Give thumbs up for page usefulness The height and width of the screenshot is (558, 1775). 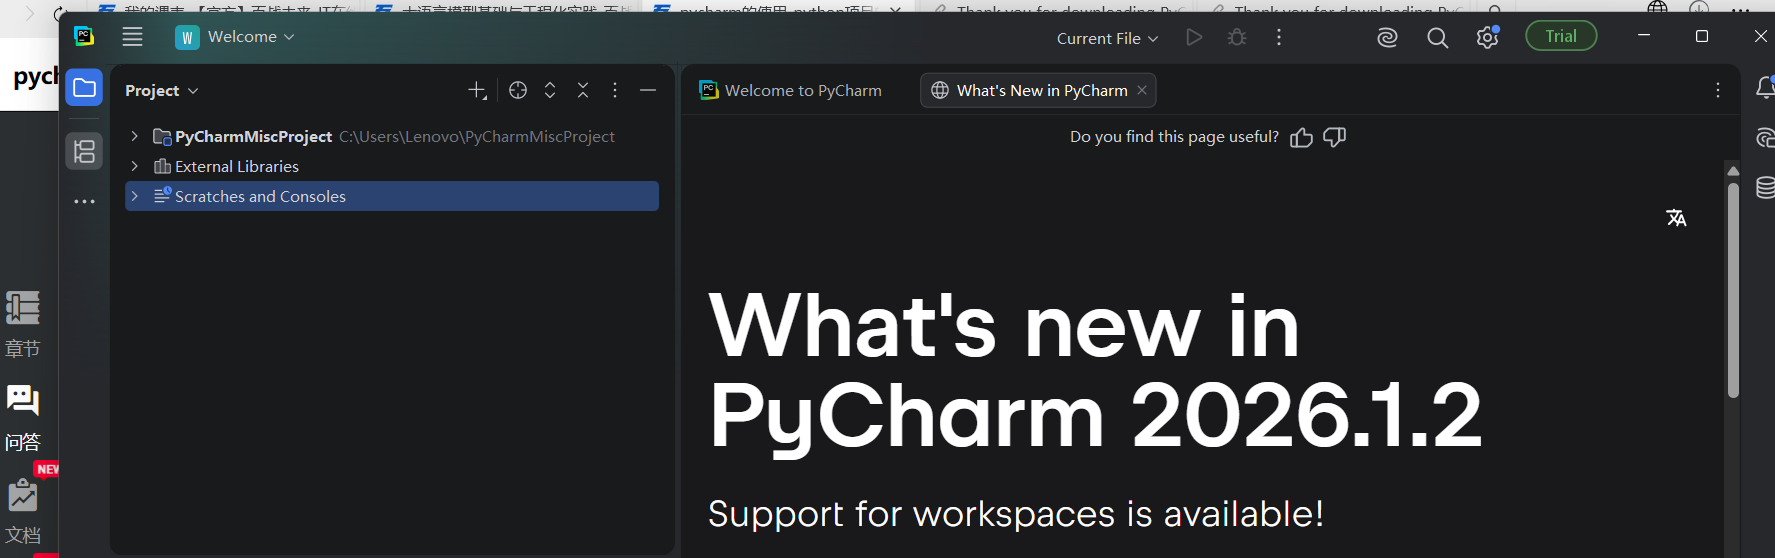1301,137
